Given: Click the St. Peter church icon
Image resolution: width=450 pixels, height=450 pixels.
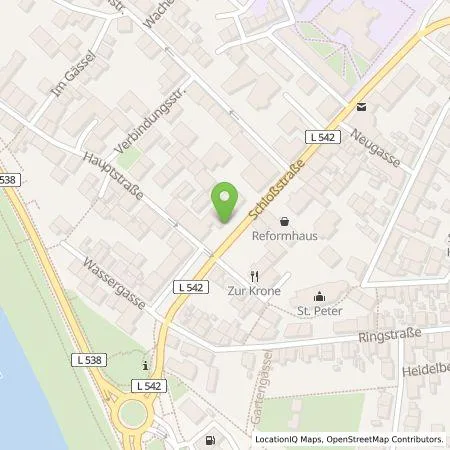Looking at the screenshot, I should (x=319, y=296).
